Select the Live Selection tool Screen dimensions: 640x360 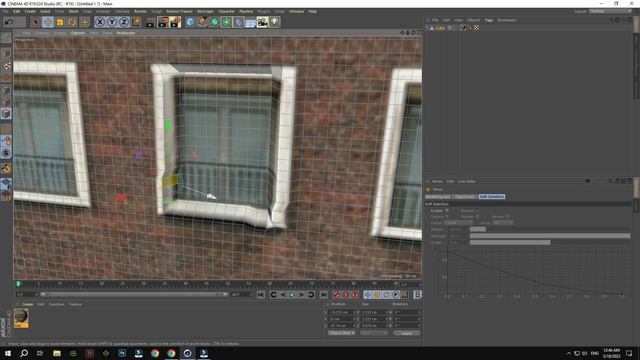click(36, 22)
